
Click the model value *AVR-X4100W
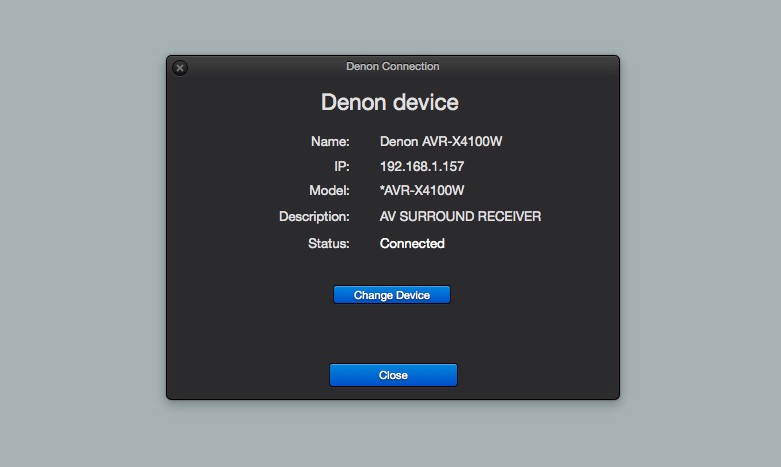tap(422, 191)
